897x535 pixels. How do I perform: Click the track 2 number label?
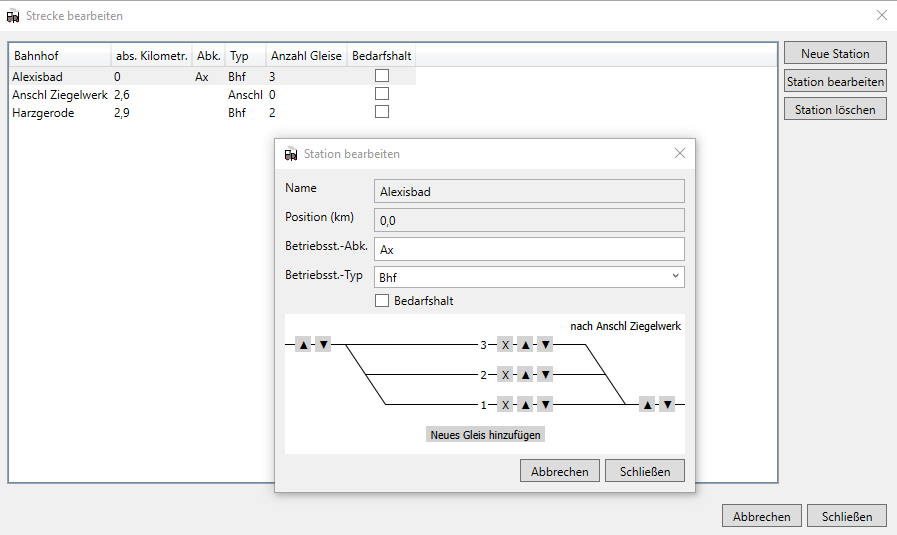tap(483, 375)
